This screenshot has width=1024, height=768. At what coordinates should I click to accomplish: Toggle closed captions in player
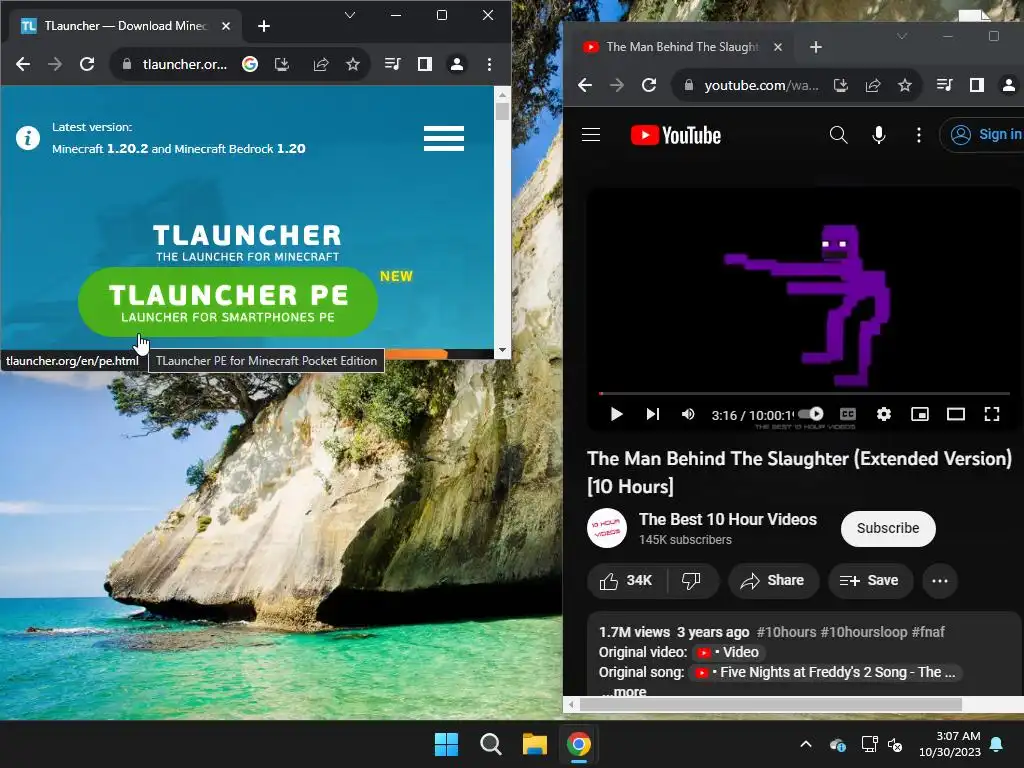tap(848, 414)
